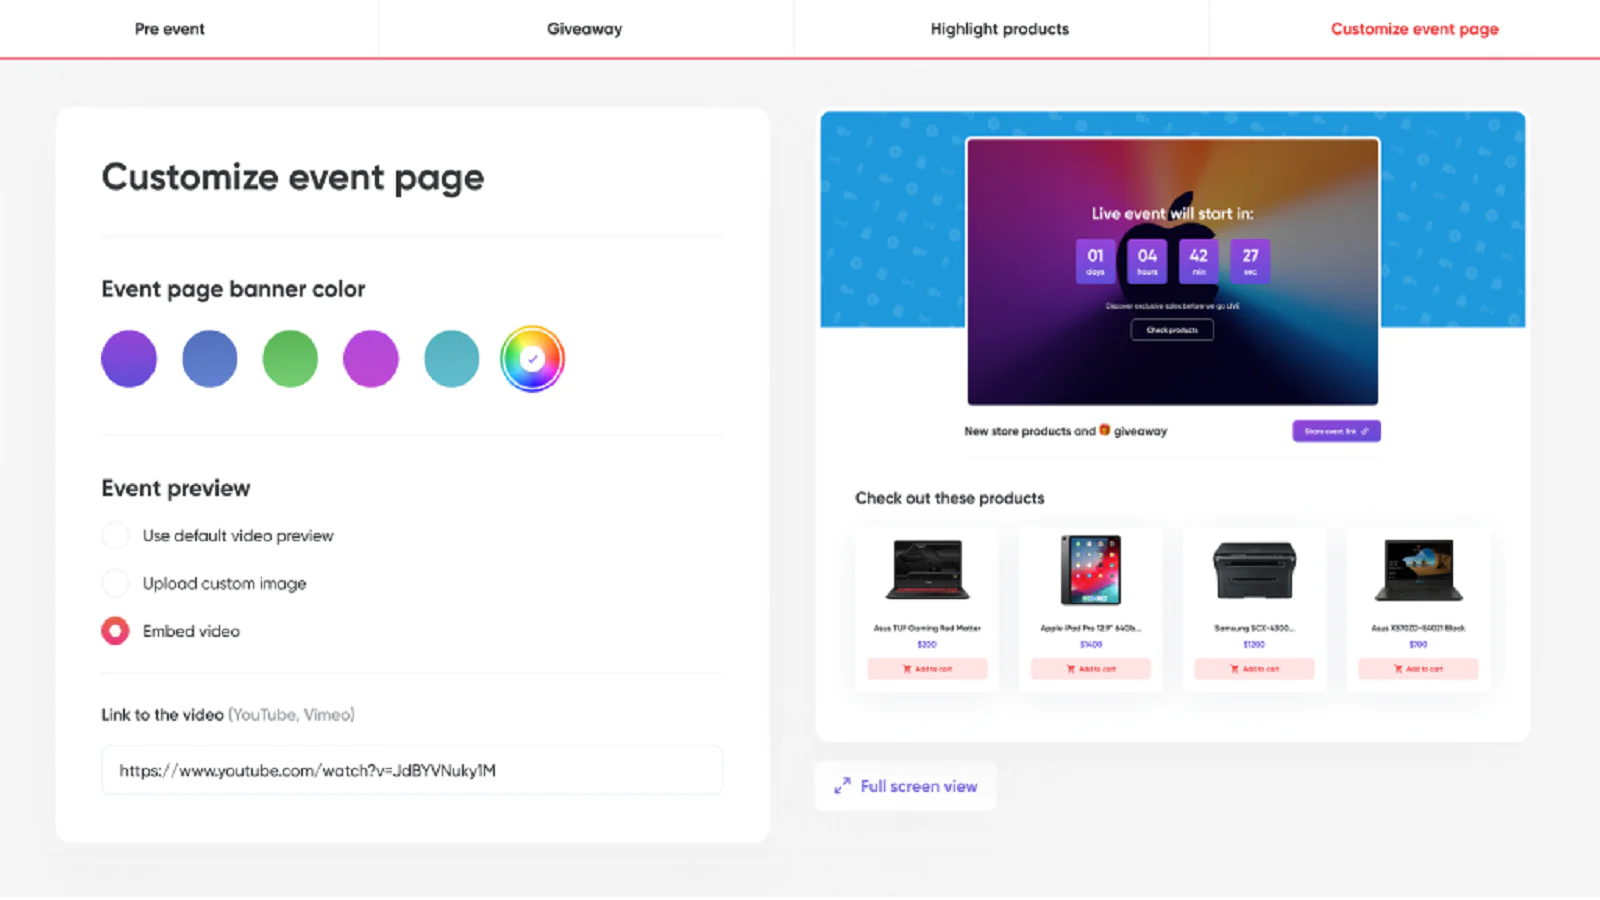Choose the green banner color swatch
Screen dimensions: 1600x900
(x=290, y=359)
